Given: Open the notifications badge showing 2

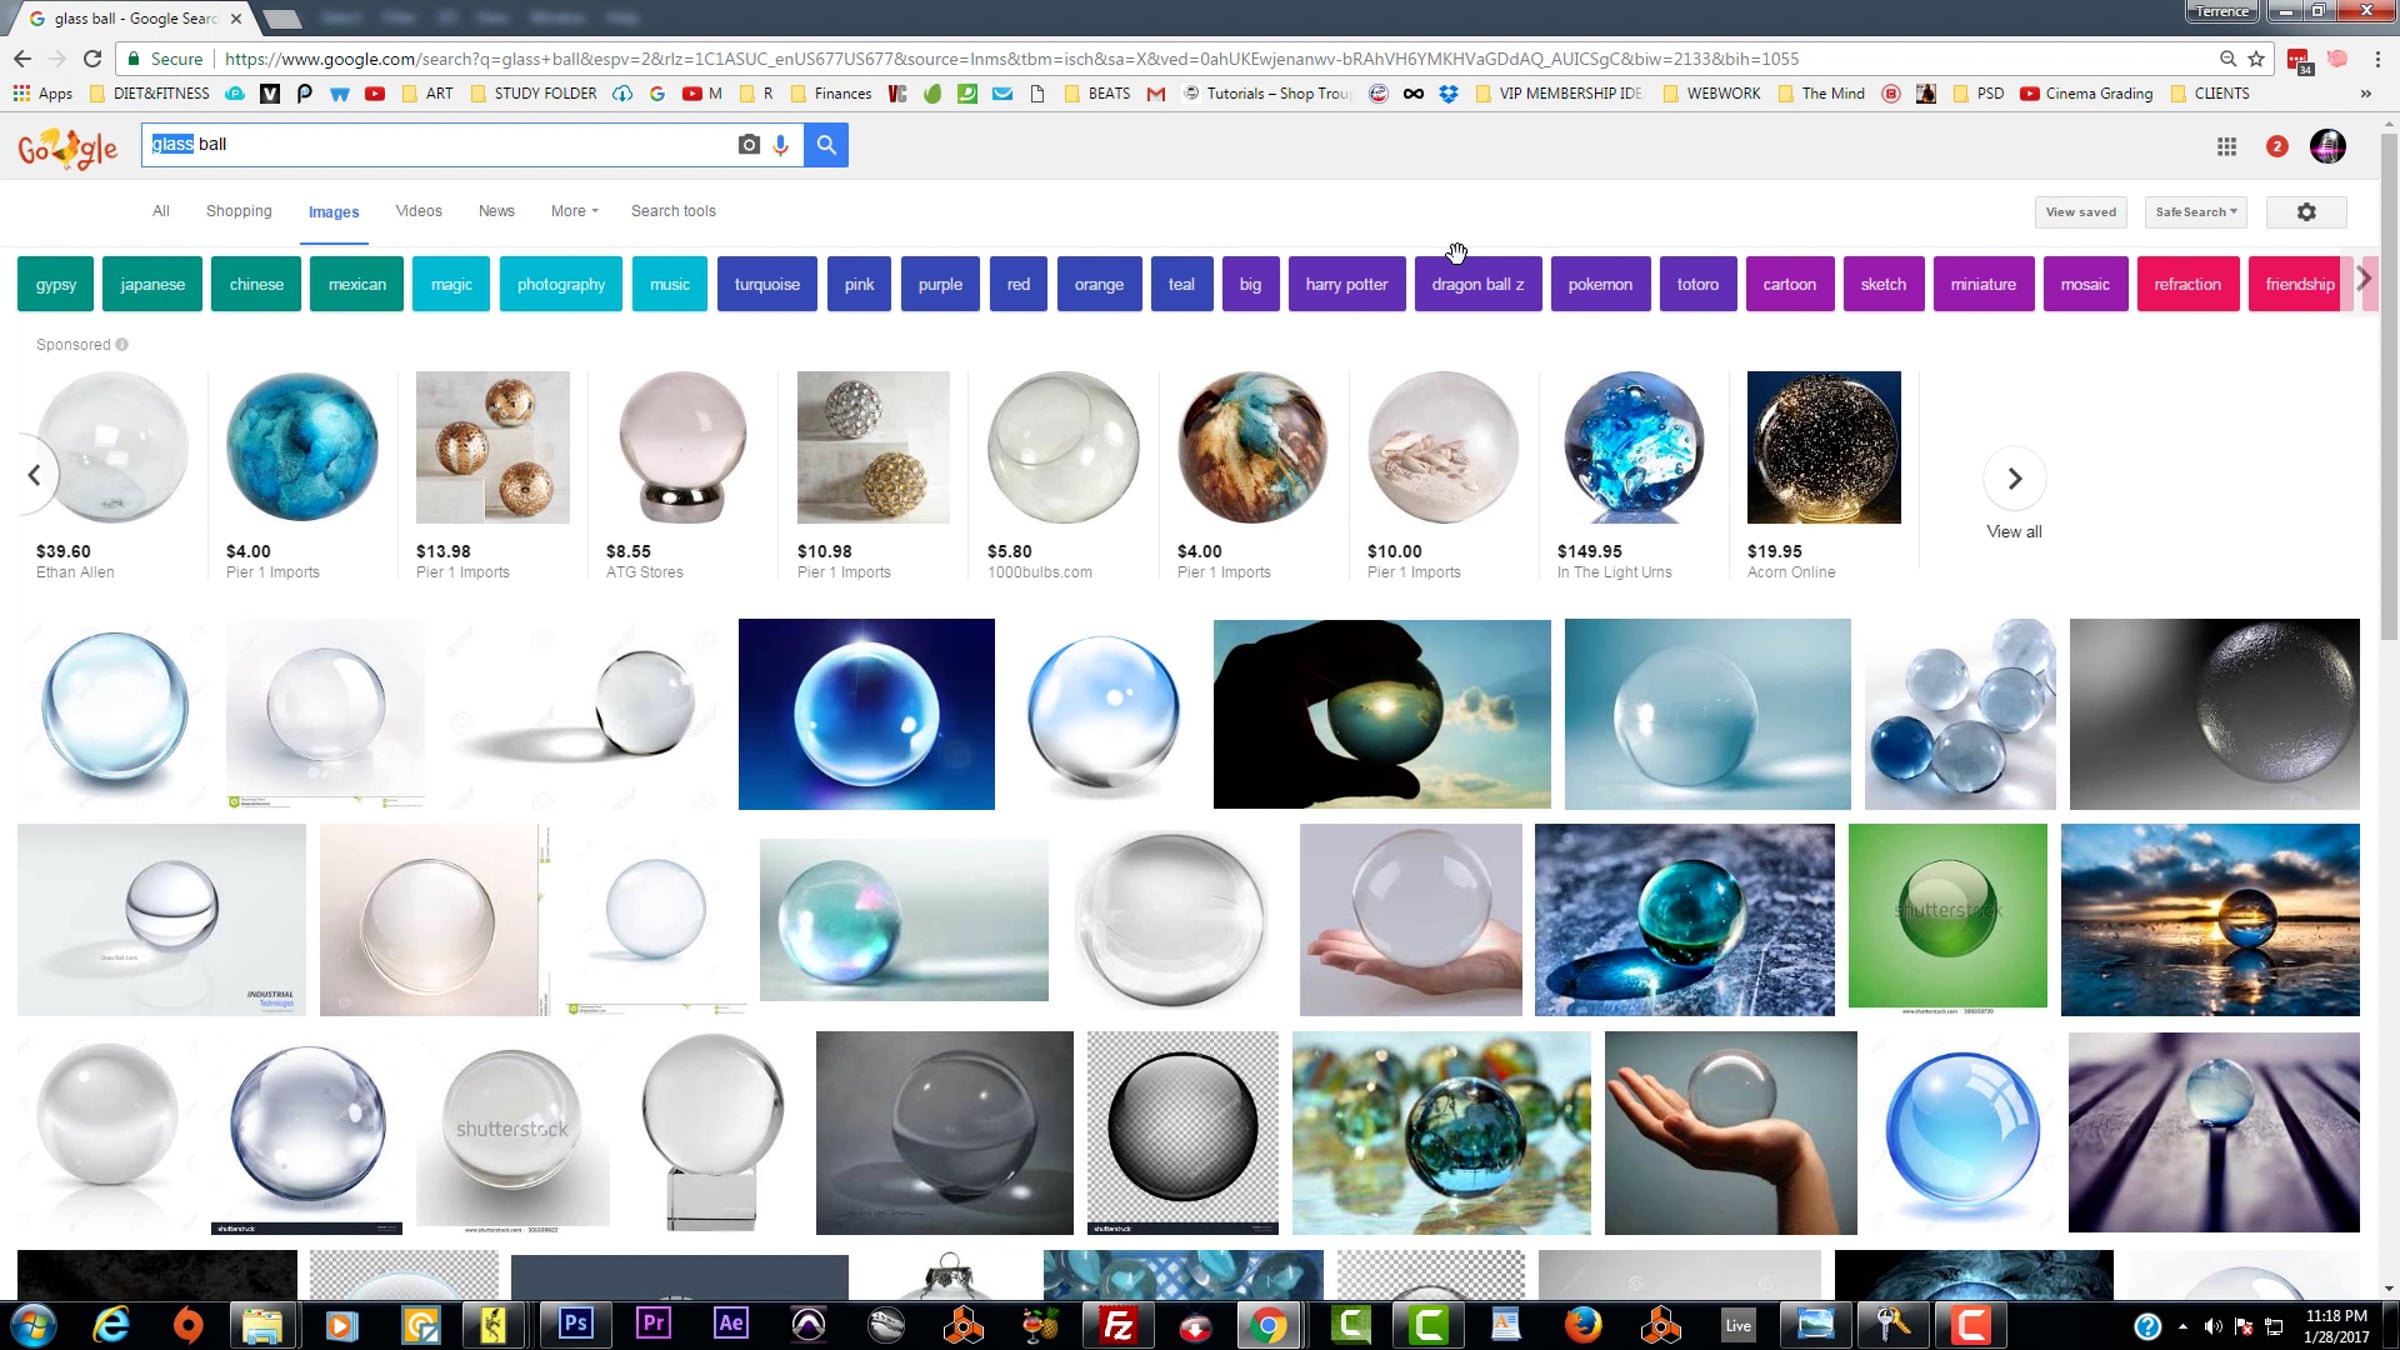Looking at the screenshot, I should tap(2277, 147).
